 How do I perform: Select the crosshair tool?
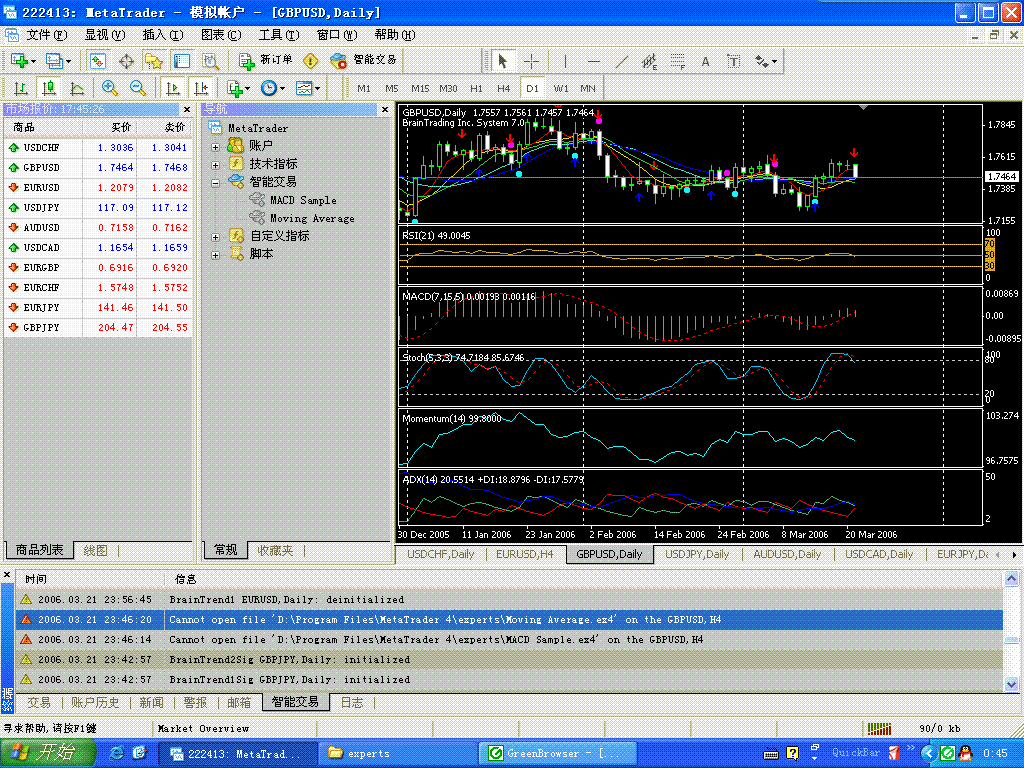click(x=532, y=61)
